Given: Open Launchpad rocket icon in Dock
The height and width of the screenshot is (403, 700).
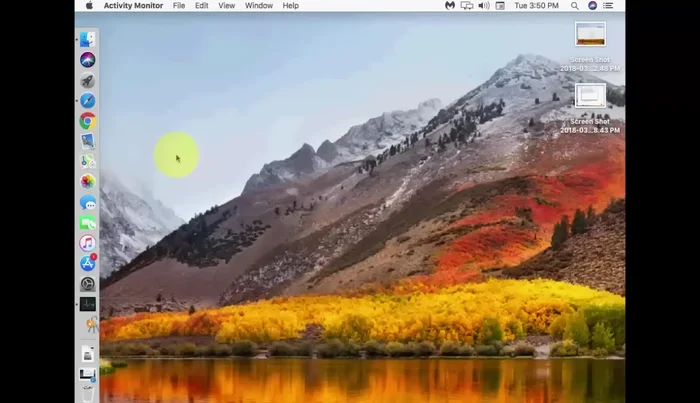Looking at the screenshot, I should pos(88,81).
